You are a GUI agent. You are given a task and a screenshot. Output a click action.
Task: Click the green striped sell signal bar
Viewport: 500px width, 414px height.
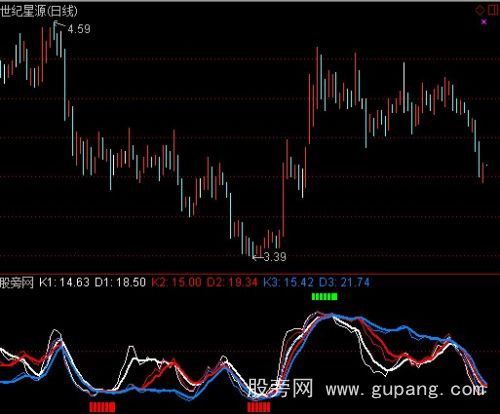point(324,296)
